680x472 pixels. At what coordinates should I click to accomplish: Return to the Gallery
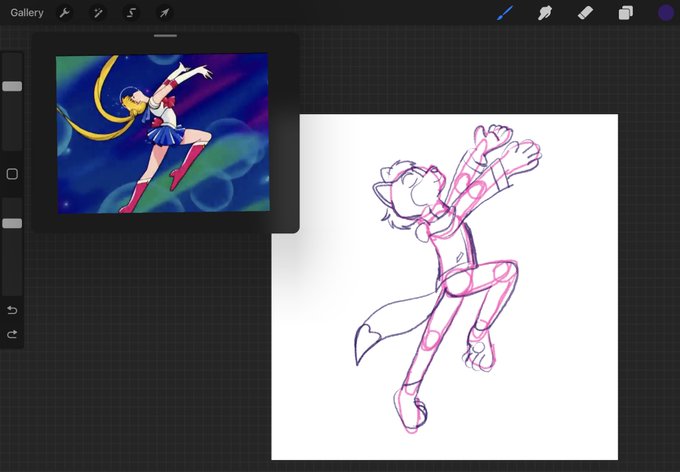coord(27,13)
